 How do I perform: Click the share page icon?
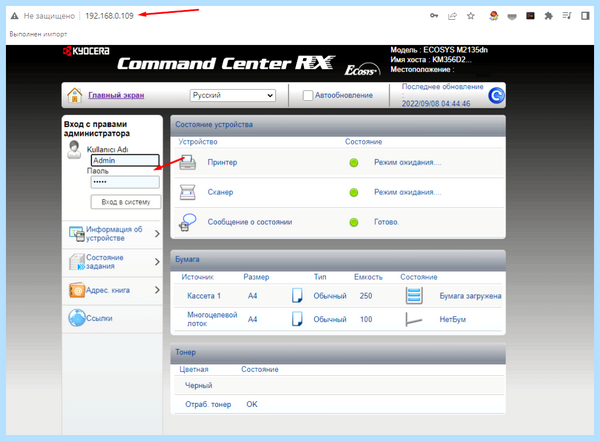pos(452,16)
